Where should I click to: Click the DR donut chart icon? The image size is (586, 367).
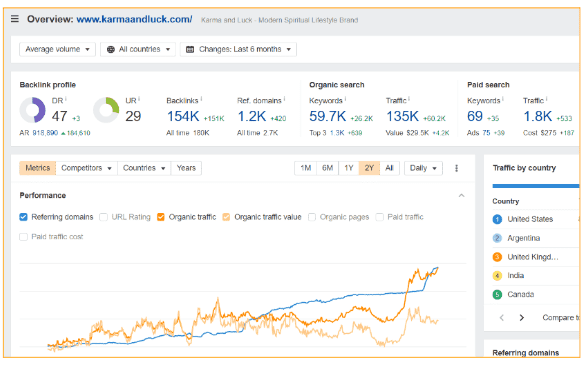(x=33, y=110)
